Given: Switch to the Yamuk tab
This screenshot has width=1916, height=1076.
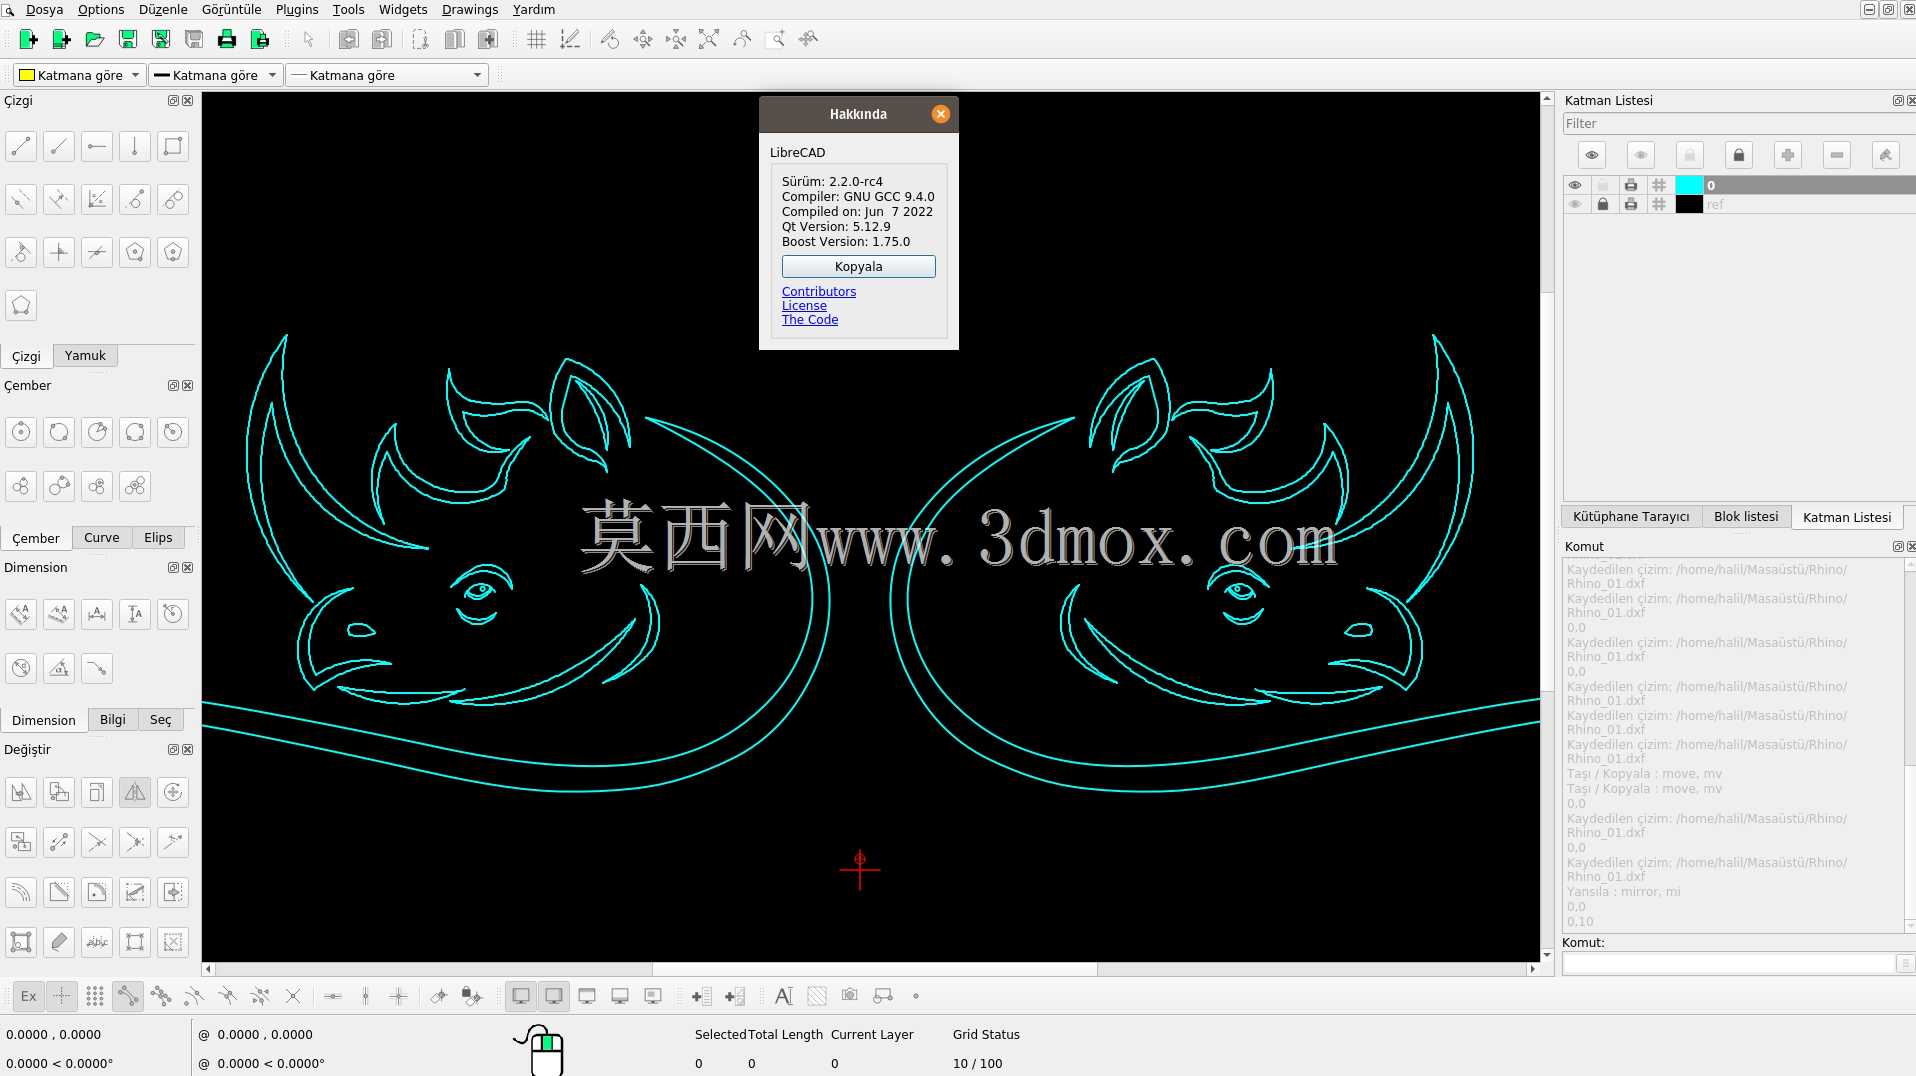Looking at the screenshot, I should [x=85, y=355].
